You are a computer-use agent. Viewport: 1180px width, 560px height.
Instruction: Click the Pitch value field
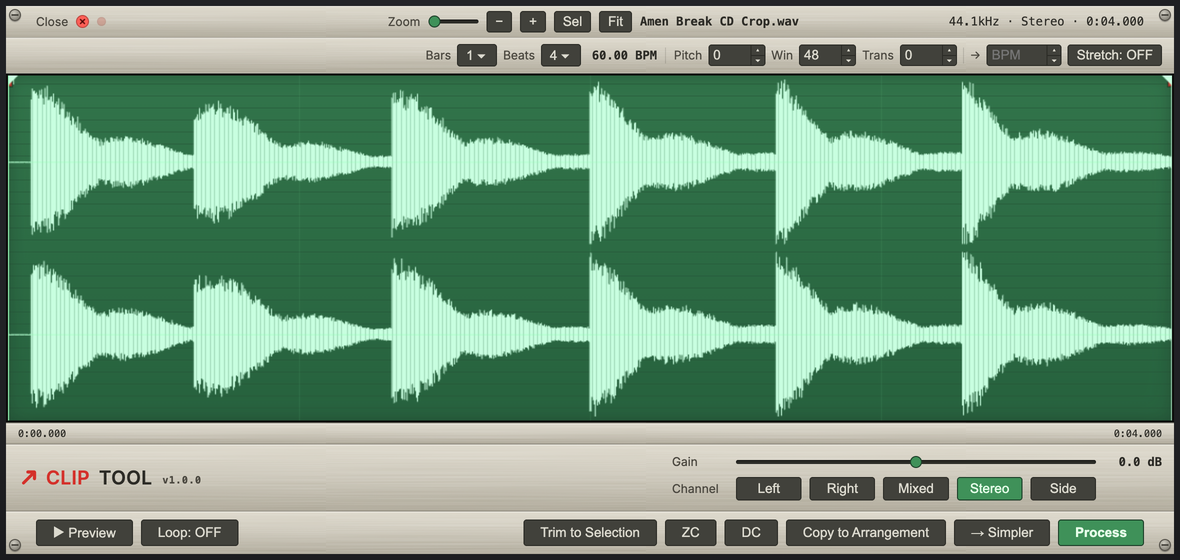pos(730,55)
